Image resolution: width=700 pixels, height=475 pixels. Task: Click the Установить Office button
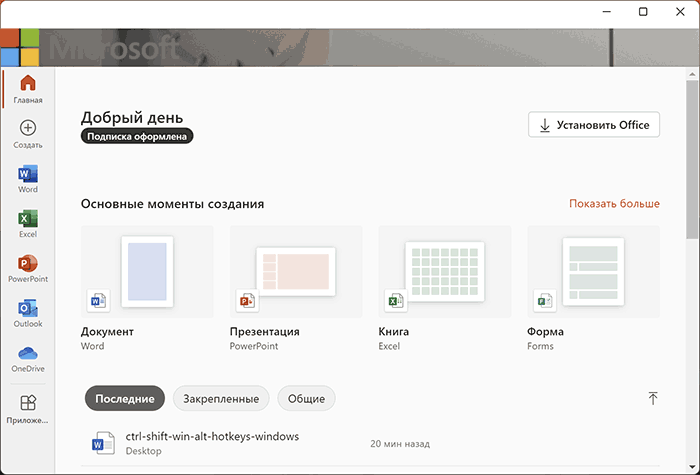[594, 125]
